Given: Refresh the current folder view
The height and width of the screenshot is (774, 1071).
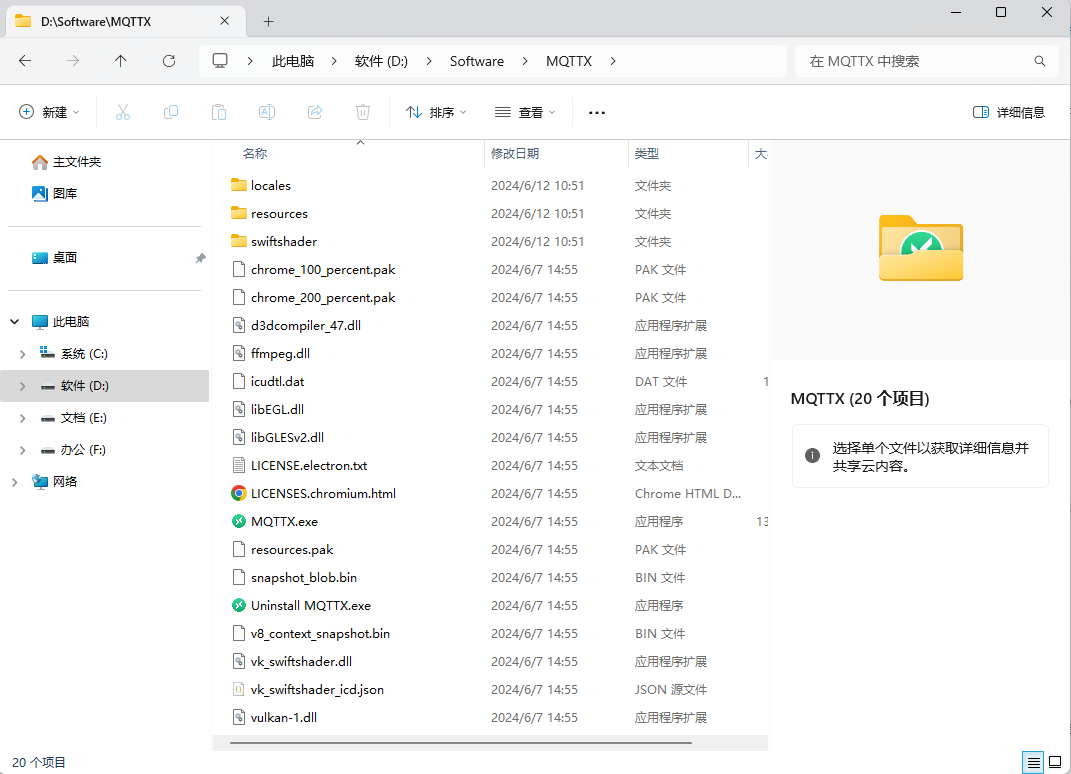Looking at the screenshot, I should [169, 61].
